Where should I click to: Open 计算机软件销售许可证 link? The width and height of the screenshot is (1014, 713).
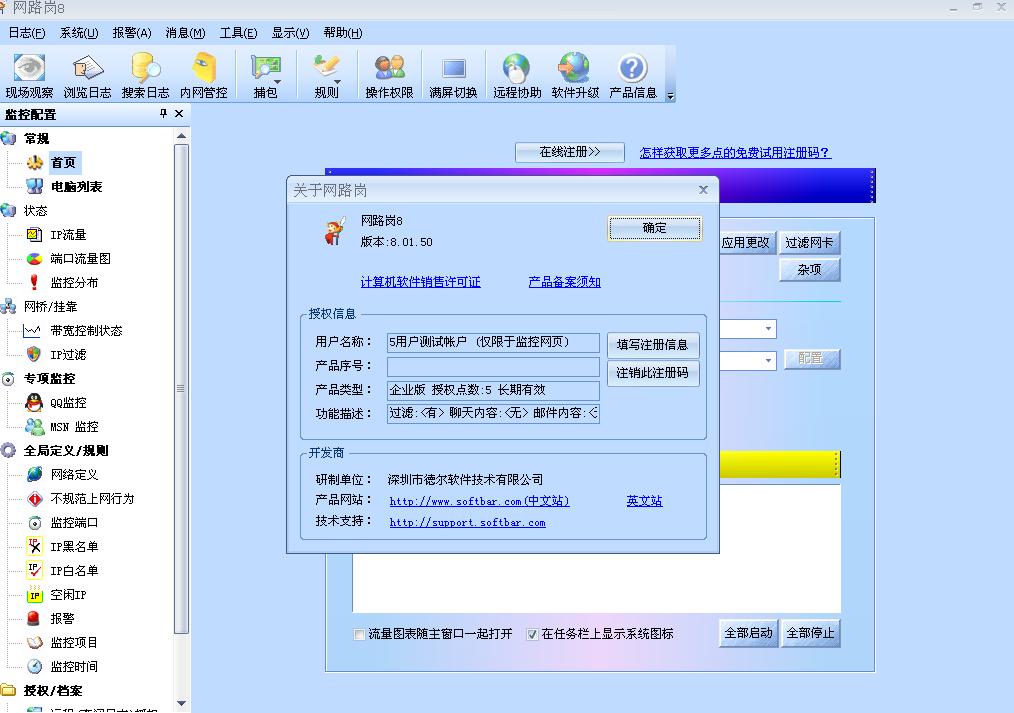click(420, 282)
